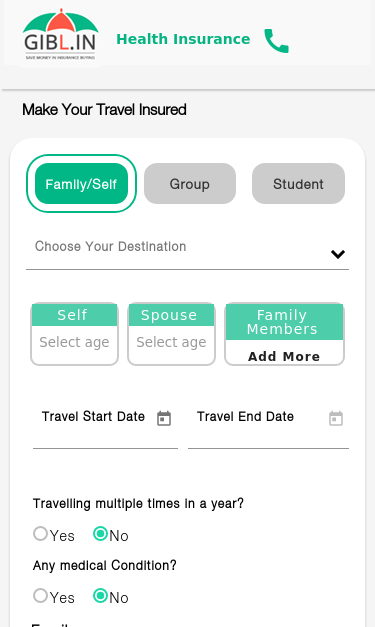Open the Travel End Date calendar icon
Image resolution: width=375 pixels, height=627 pixels.
(336, 418)
